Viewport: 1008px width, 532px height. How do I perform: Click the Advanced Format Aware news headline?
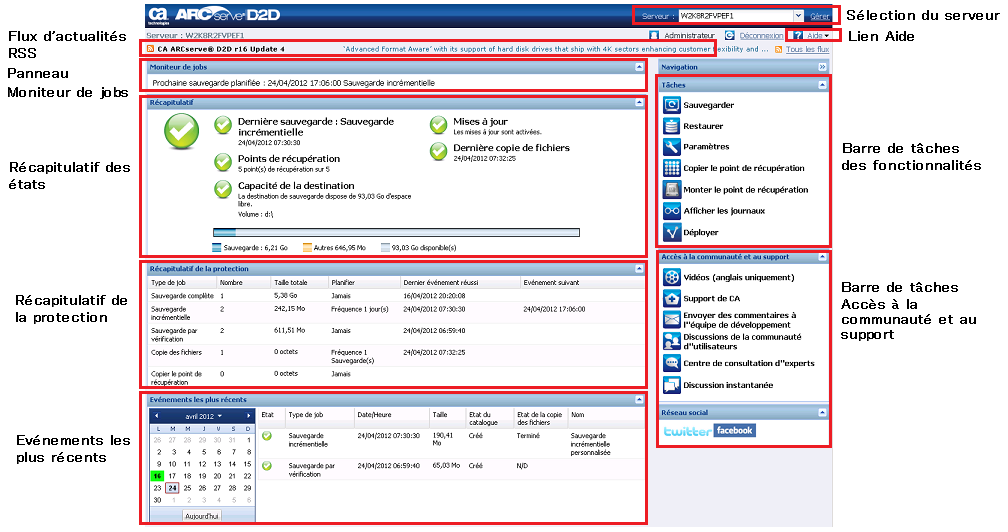click(555, 49)
